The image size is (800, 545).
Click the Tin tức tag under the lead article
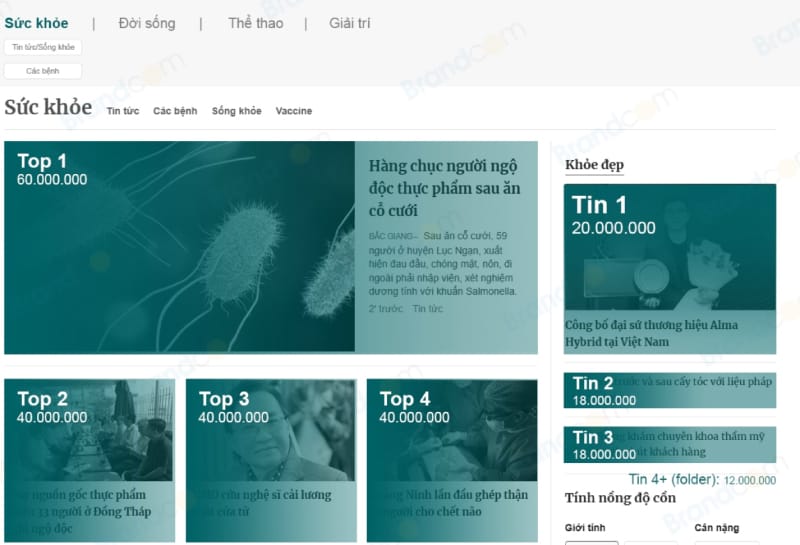tap(427, 309)
